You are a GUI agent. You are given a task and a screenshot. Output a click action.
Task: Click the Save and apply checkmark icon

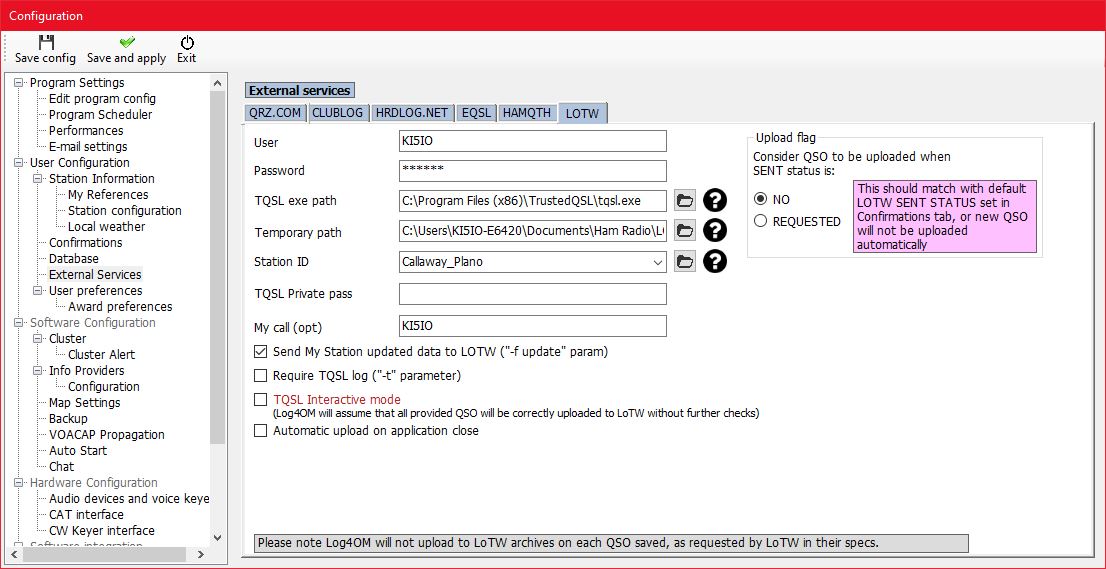127,42
